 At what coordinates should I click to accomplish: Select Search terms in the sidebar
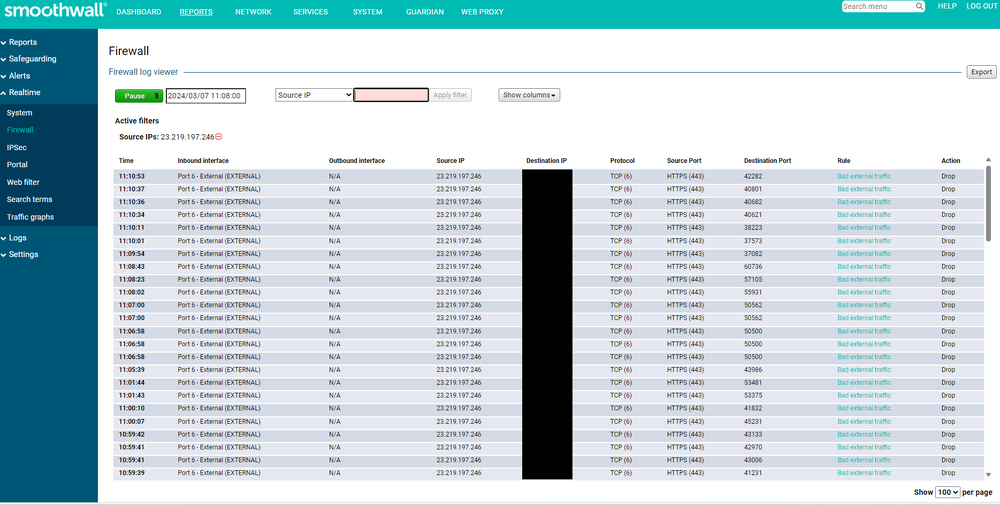point(29,200)
